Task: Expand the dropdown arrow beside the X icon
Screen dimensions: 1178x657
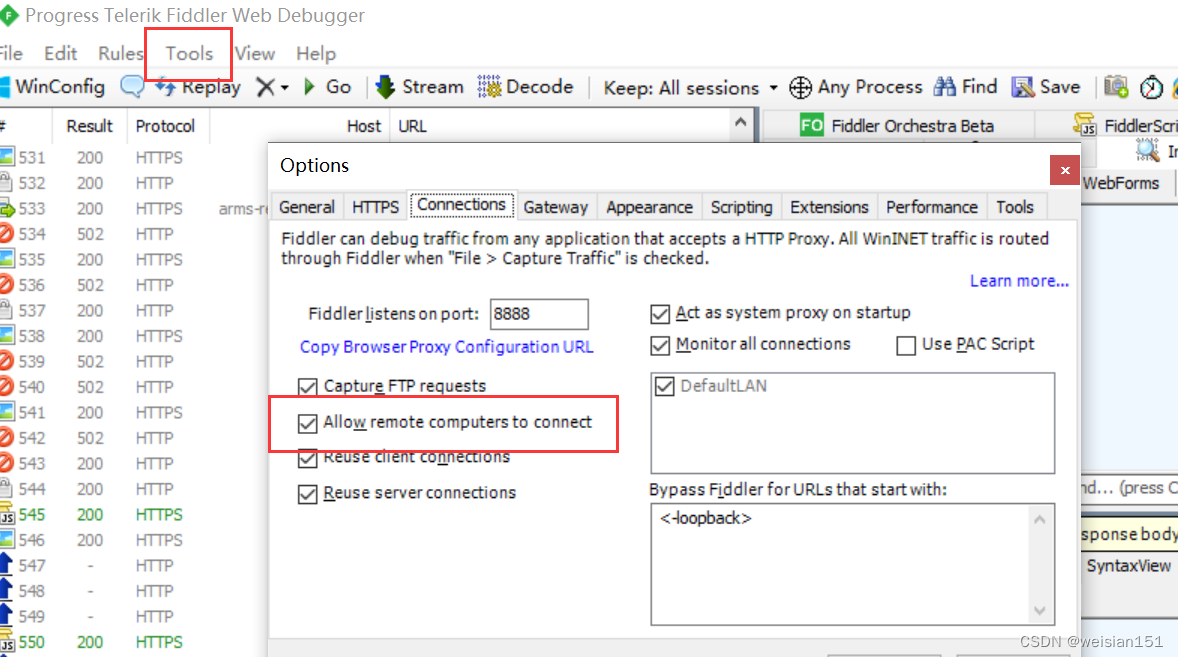Action: 283,87
